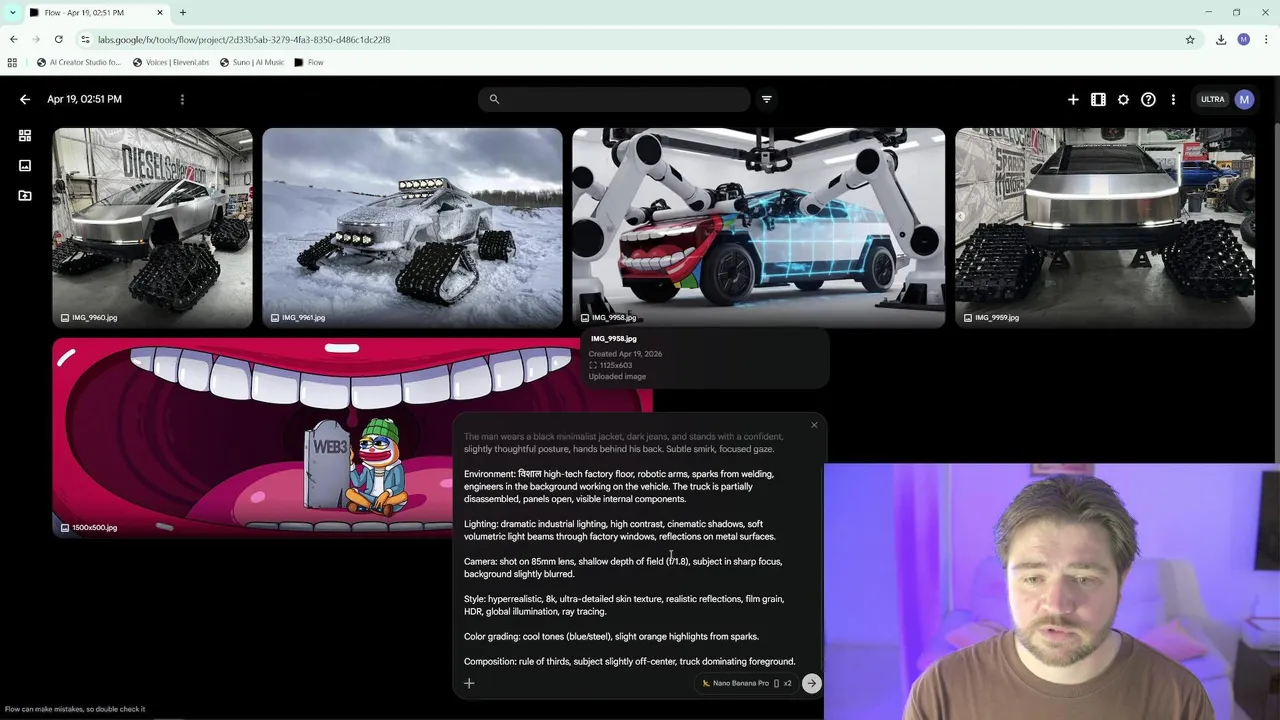Viewport: 1280px width, 720px height.
Task: Click the IMG_9961.jpg file label
Action: (x=304, y=318)
